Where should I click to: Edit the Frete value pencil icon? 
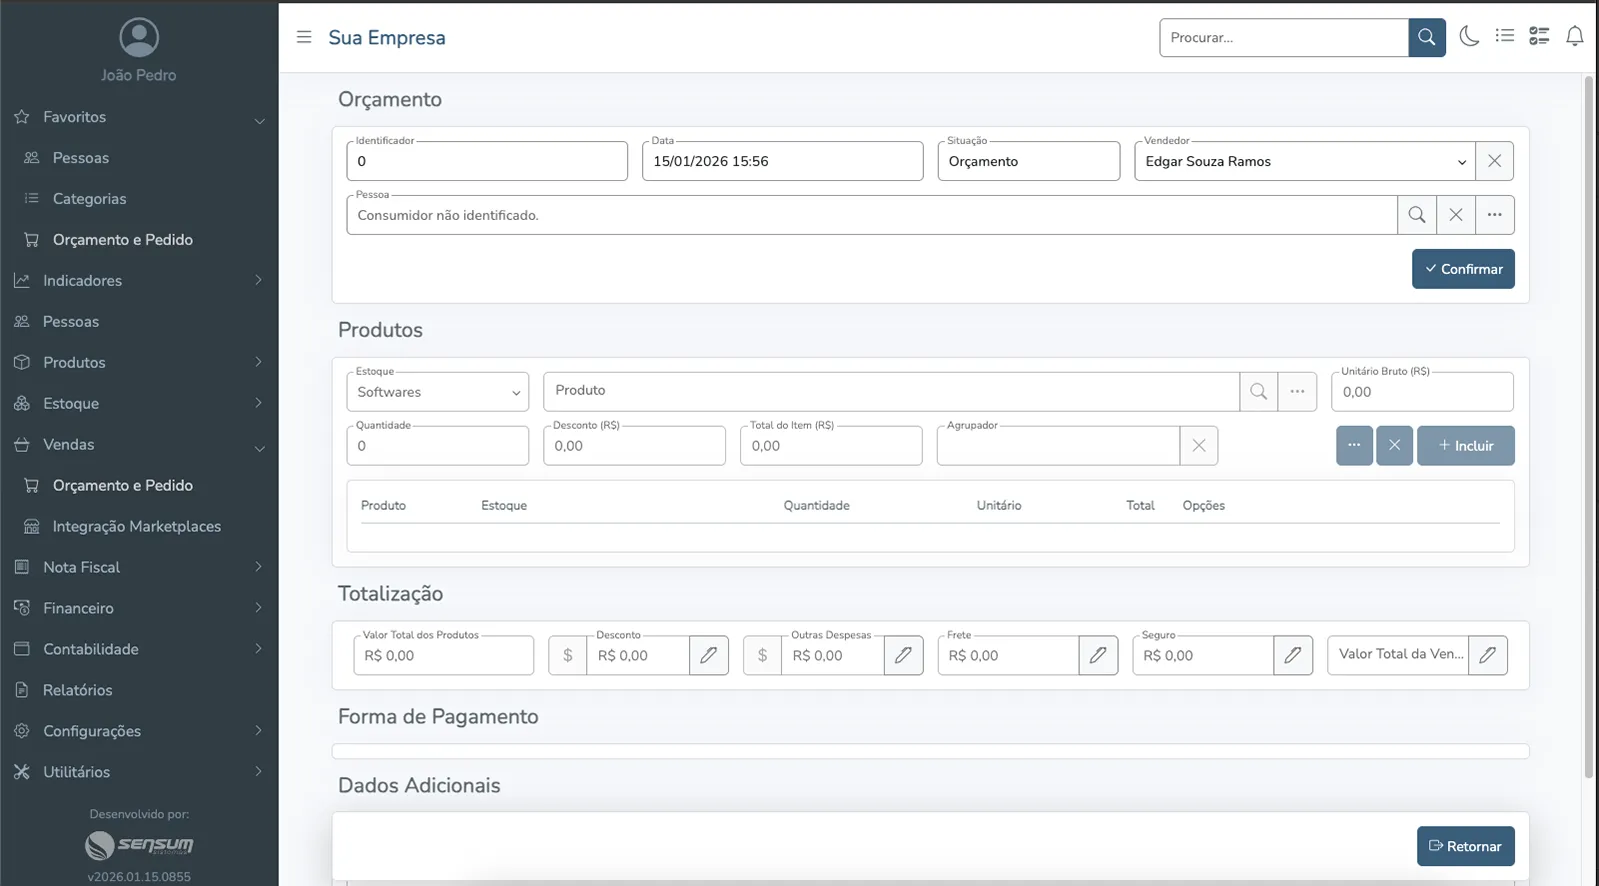tap(1098, 656)
